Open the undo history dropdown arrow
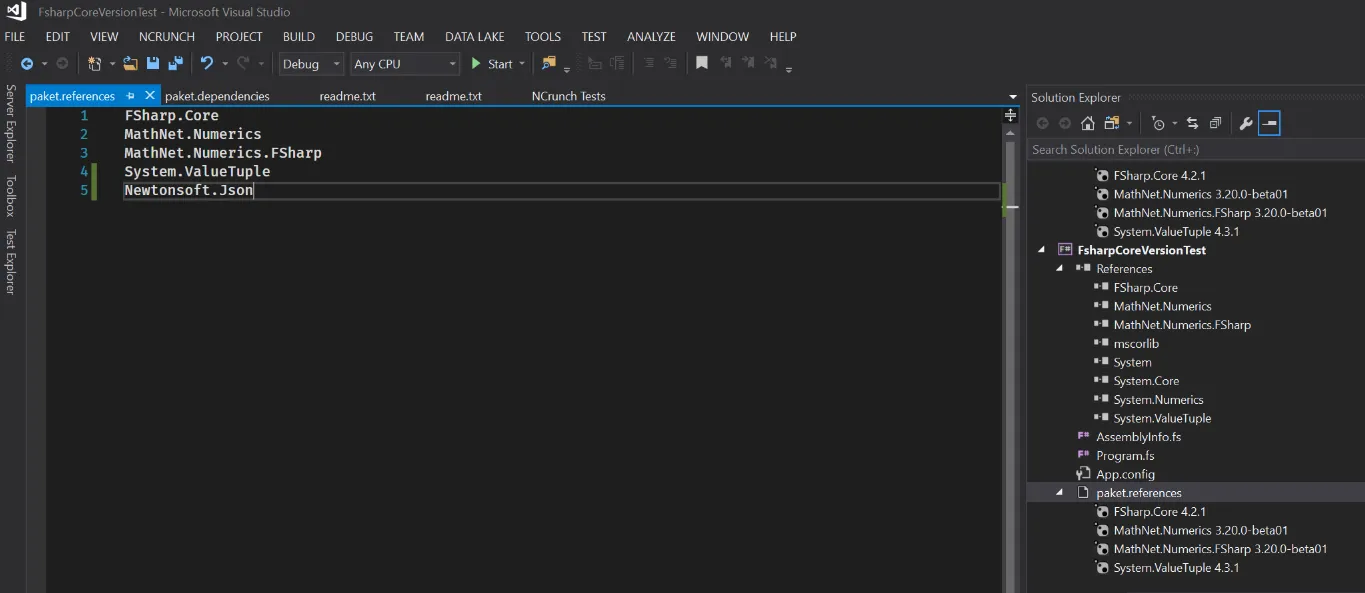Viewport: 1365px width, 593px height. pos(225,64)
